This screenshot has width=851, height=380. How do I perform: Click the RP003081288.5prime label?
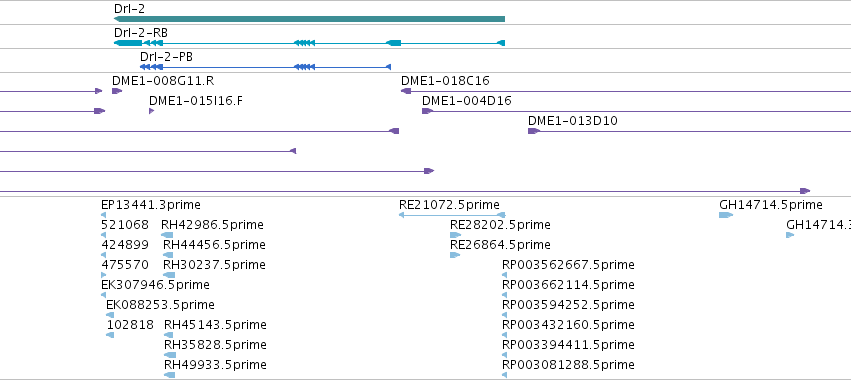tap(568, 364)
